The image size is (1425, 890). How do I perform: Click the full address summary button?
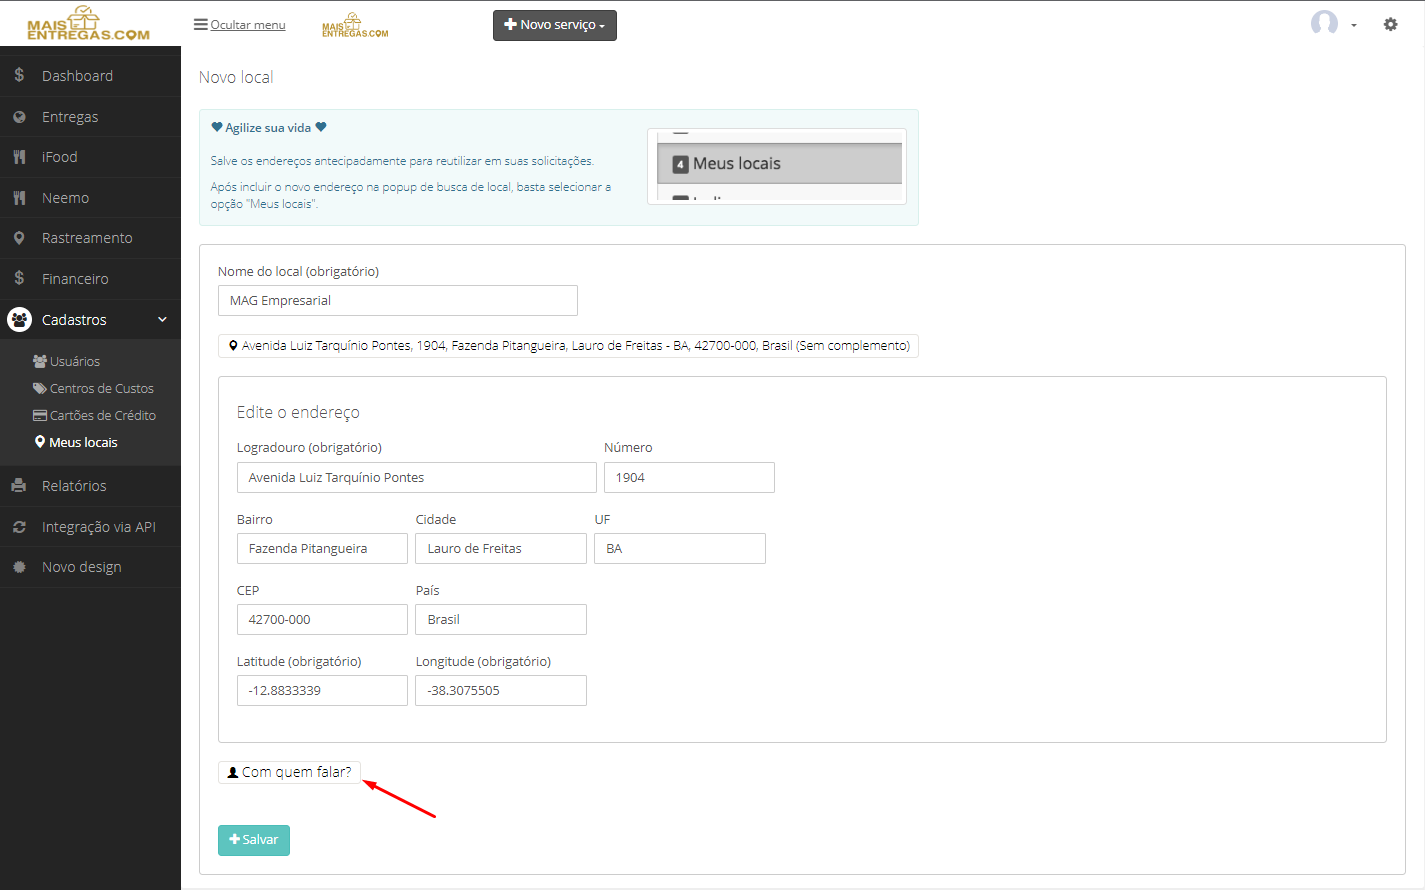point(568,346)
